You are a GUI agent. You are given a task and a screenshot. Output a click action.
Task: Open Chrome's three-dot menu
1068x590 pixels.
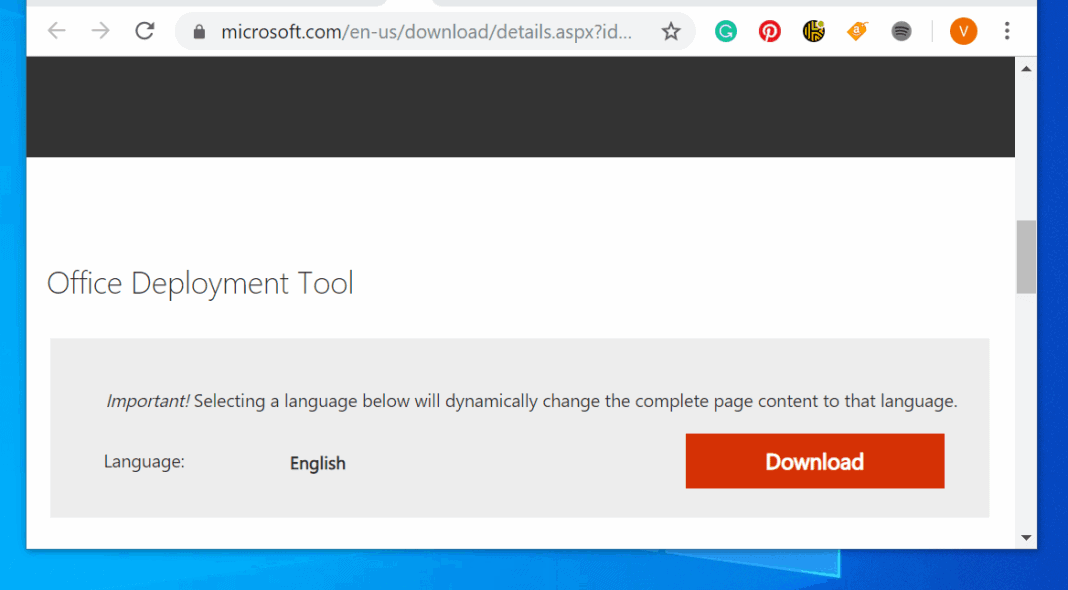click(x=1007, y=31)
